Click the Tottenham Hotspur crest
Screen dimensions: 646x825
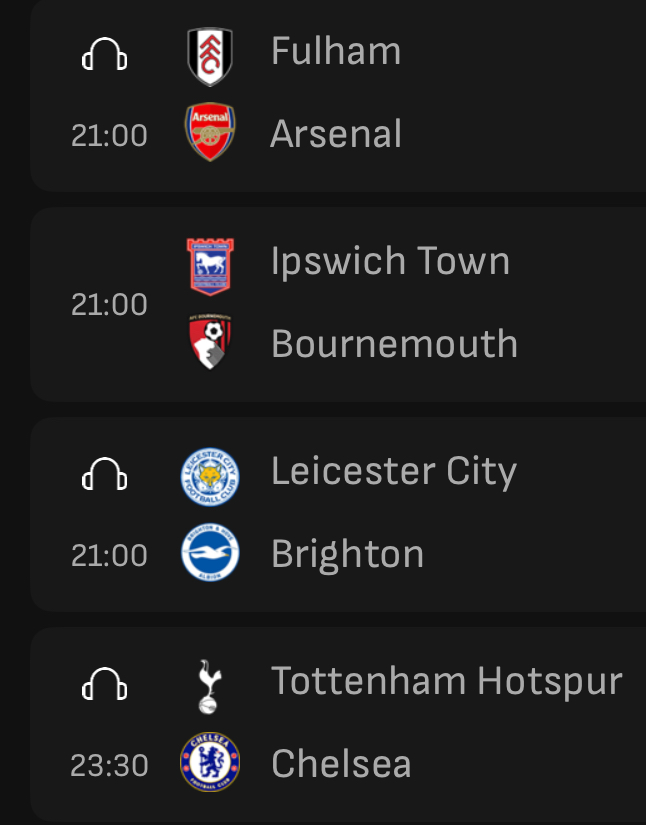(x=210, y=687)
